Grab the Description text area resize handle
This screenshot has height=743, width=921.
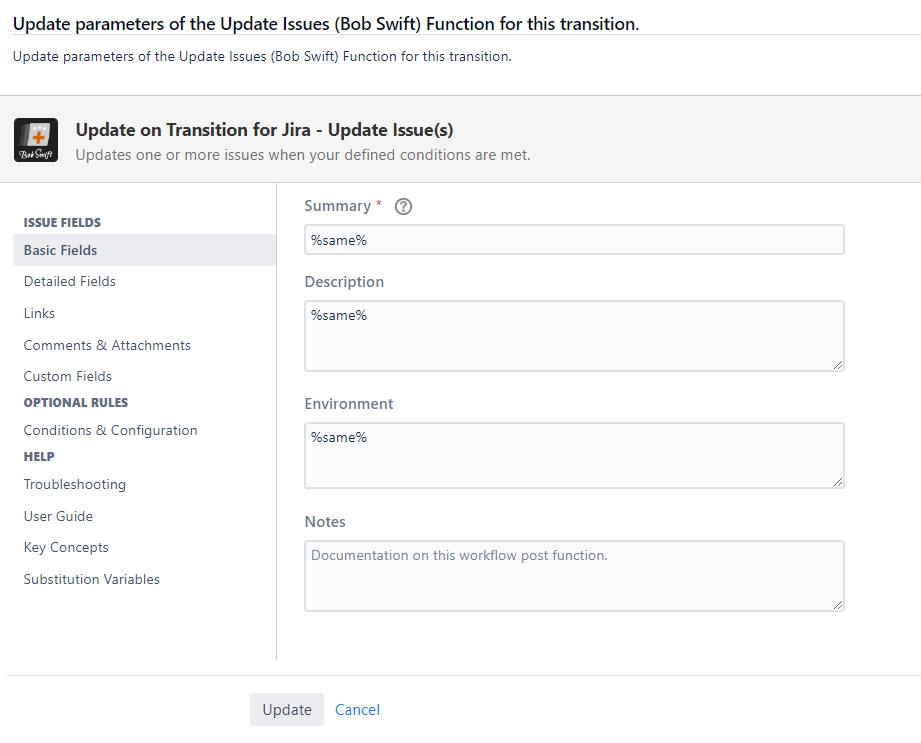tap(838, 365)
